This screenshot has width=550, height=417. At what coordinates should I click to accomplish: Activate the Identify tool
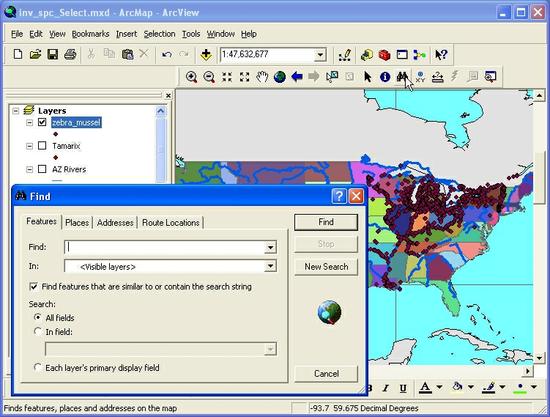(x=385, y=76)
